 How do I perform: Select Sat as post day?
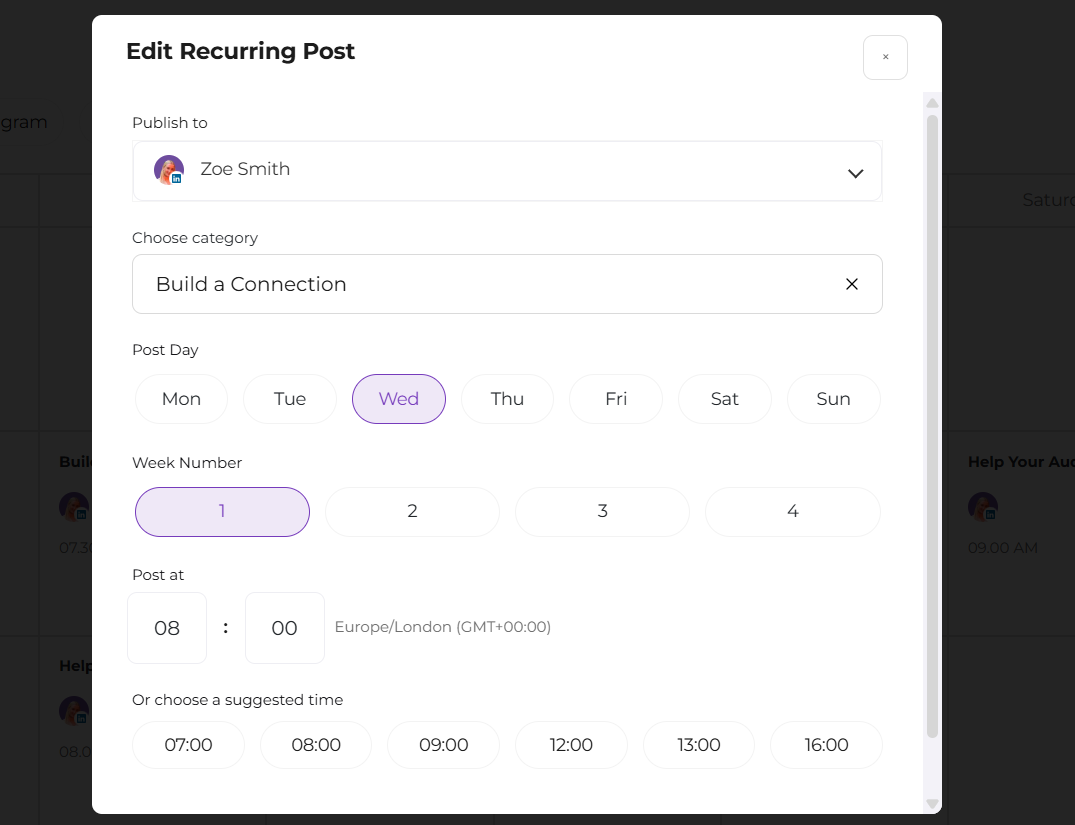(725, 399)
